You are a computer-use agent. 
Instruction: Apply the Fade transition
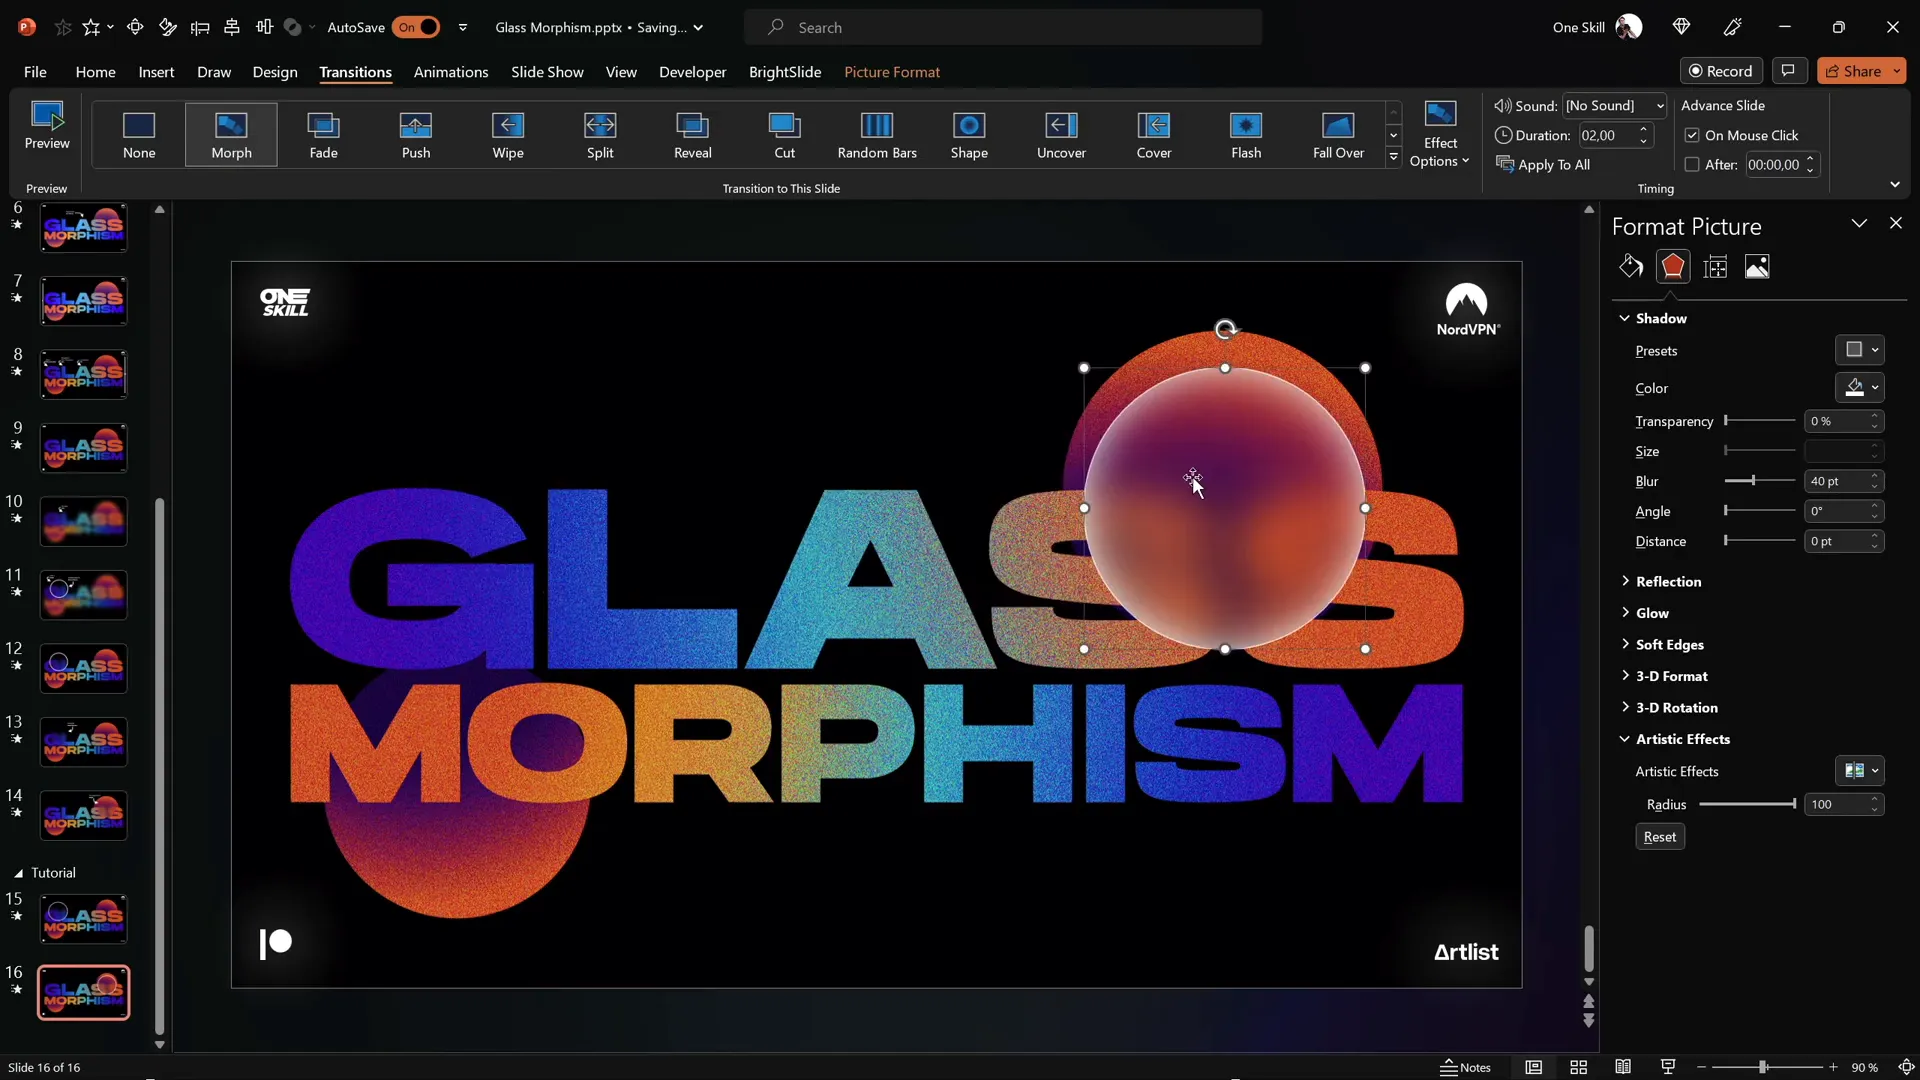(x=323, y=134)
